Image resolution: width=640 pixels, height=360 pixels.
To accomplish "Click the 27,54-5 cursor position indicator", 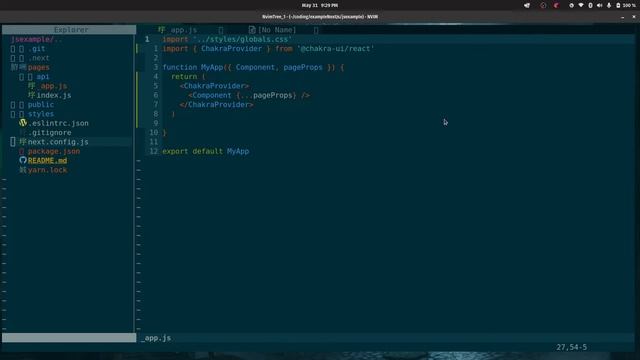I will (x=571, y=347).
